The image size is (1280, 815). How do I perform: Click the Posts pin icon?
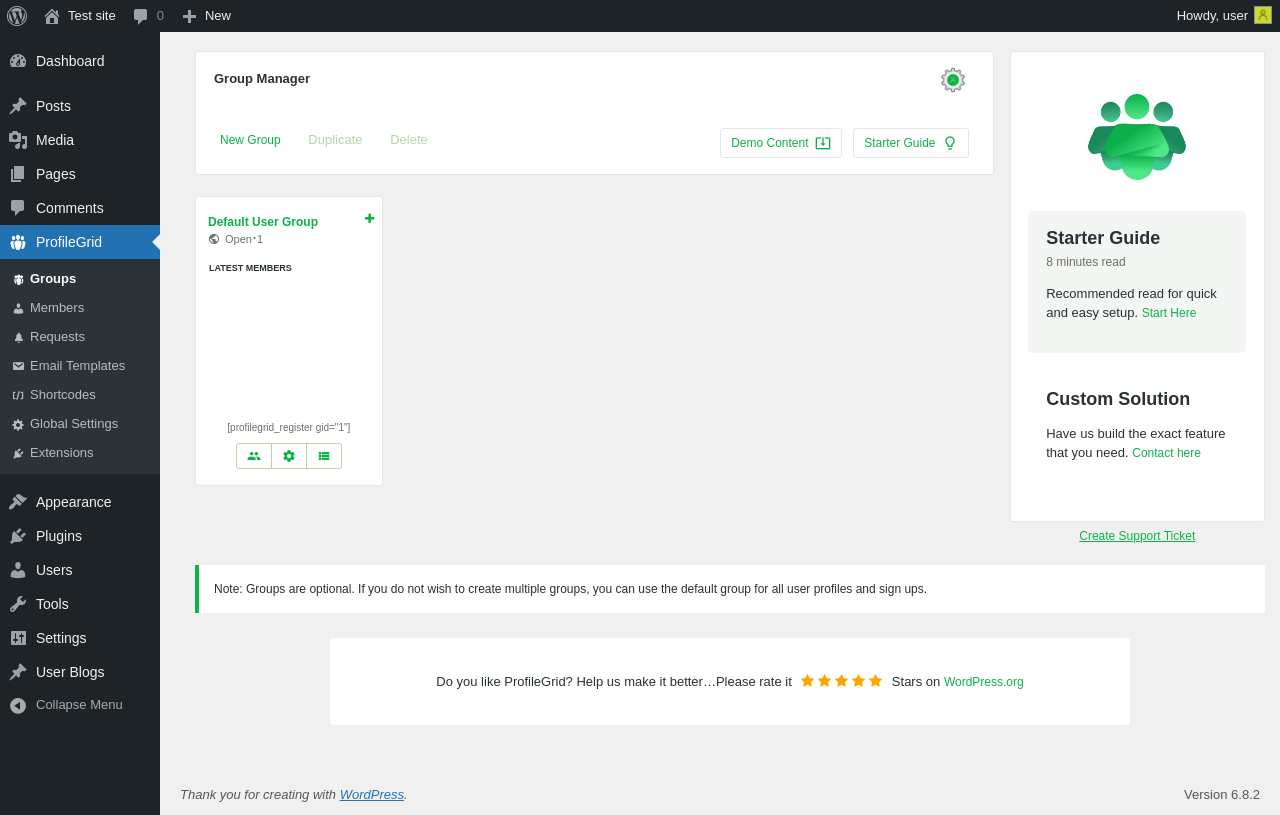click(x=18, y=106)
